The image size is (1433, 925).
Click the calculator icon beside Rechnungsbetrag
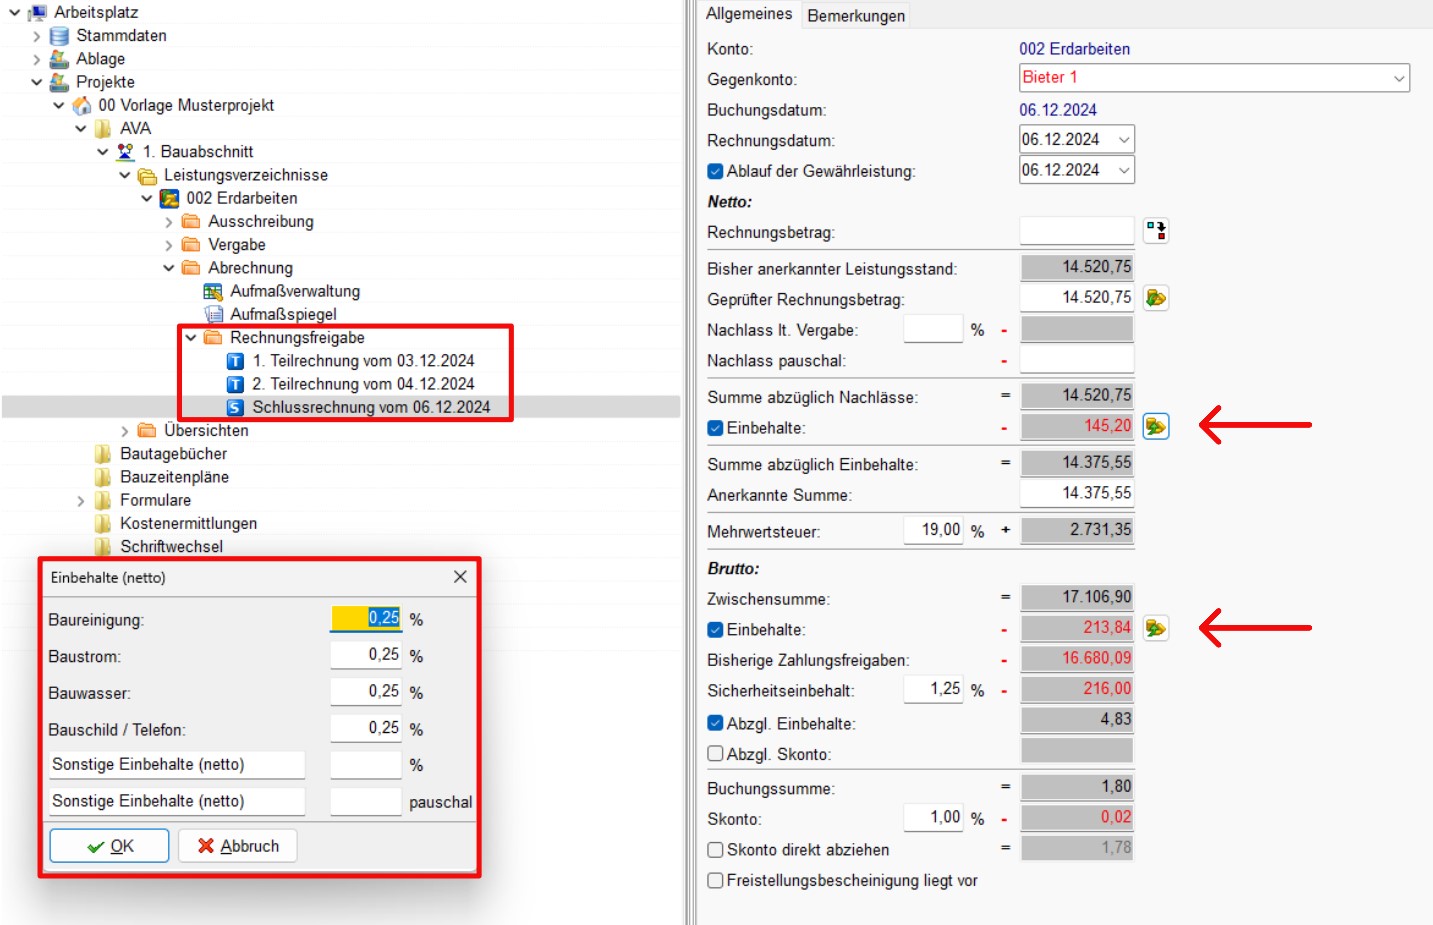(x=1156, y=231)
